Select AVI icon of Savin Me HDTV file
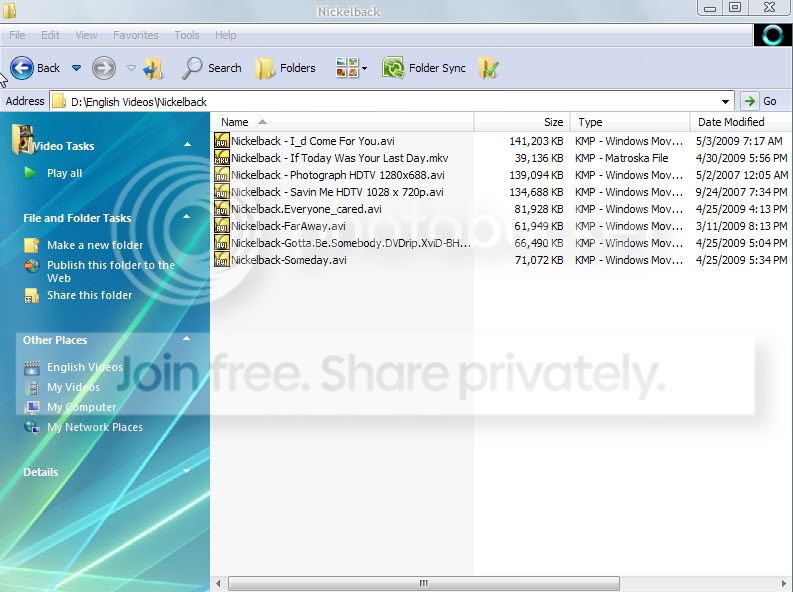 (222, 192)
